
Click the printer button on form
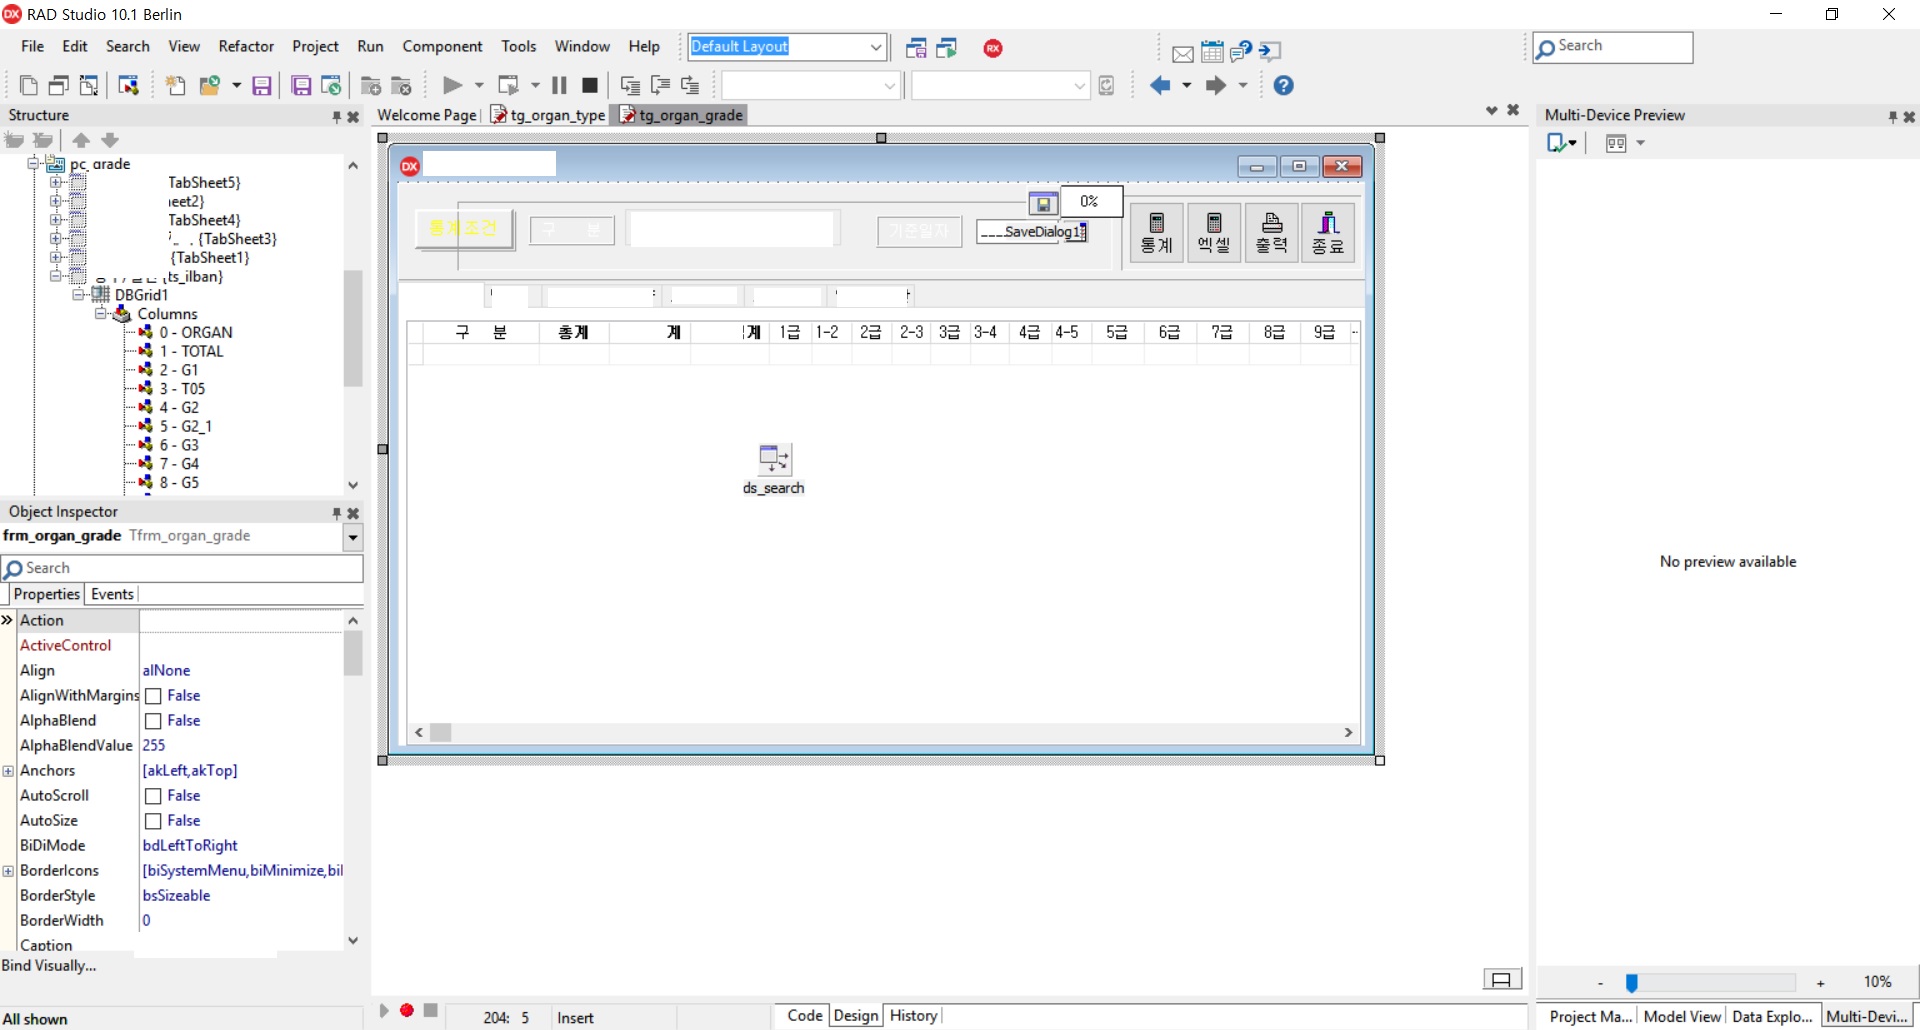[x=1272, y=233]
